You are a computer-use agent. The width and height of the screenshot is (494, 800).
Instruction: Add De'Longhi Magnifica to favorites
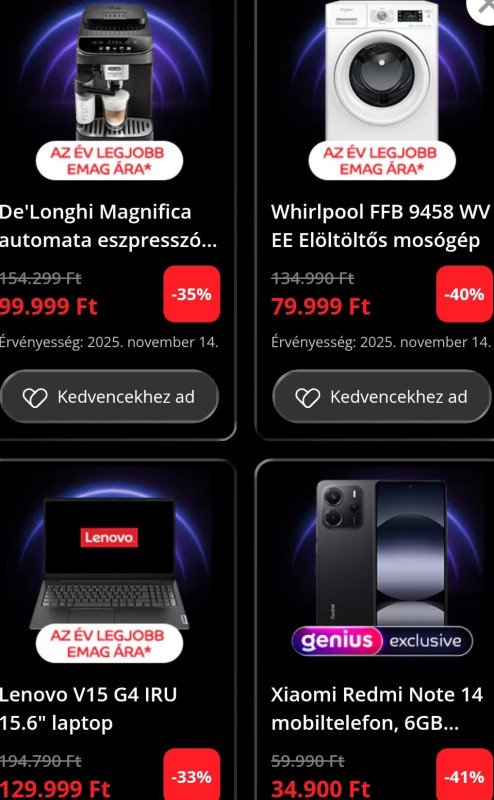pyautogui.click(x=109, y=397)
